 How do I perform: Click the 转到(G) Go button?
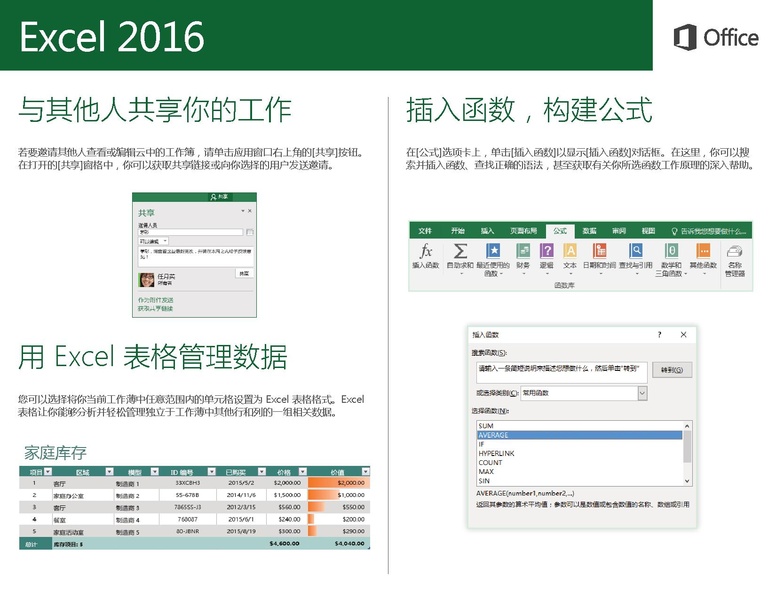coord(672,370)
